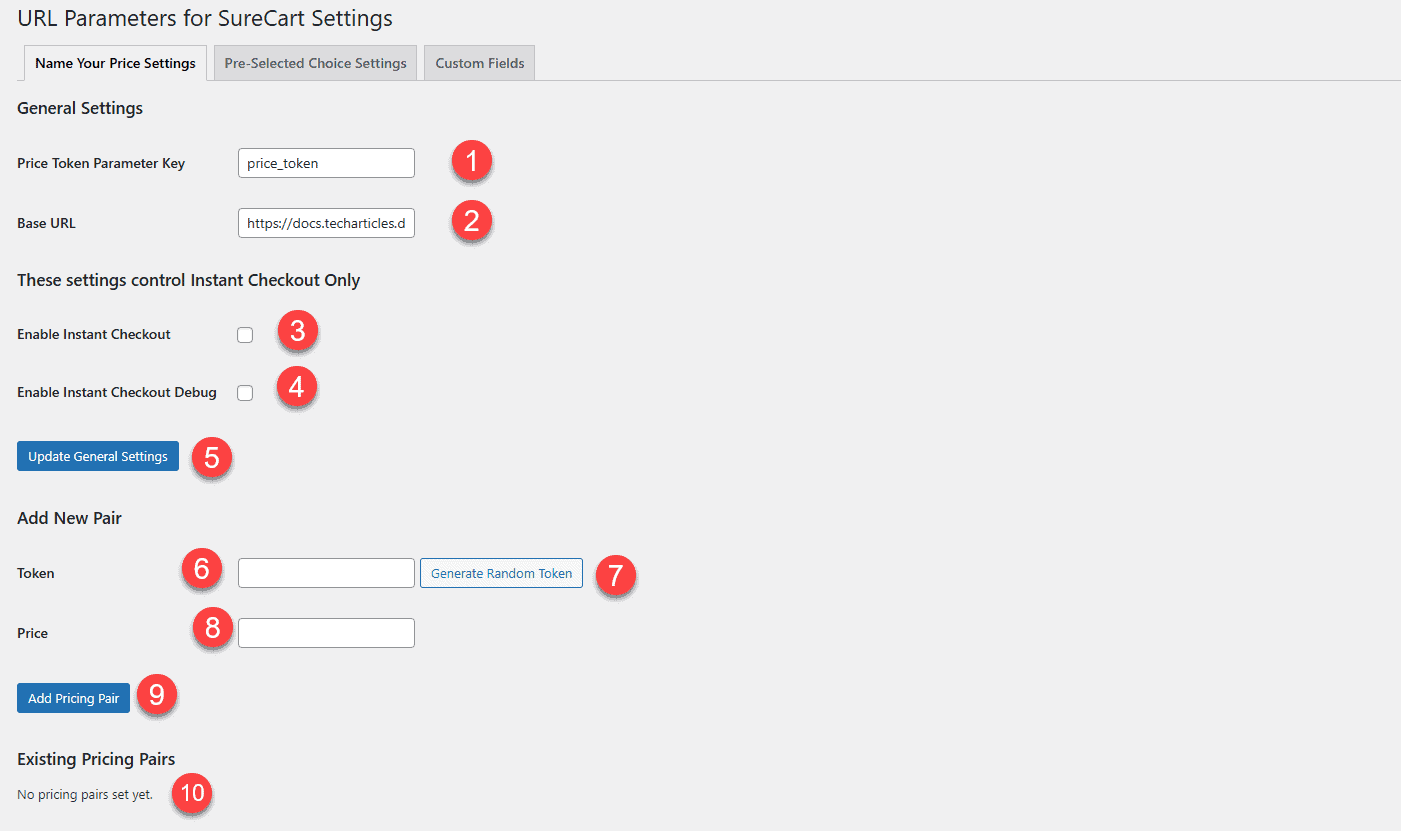Click the 'Add New Pair' heading
Screen dimensions: 1401x831
pos(69,518)
